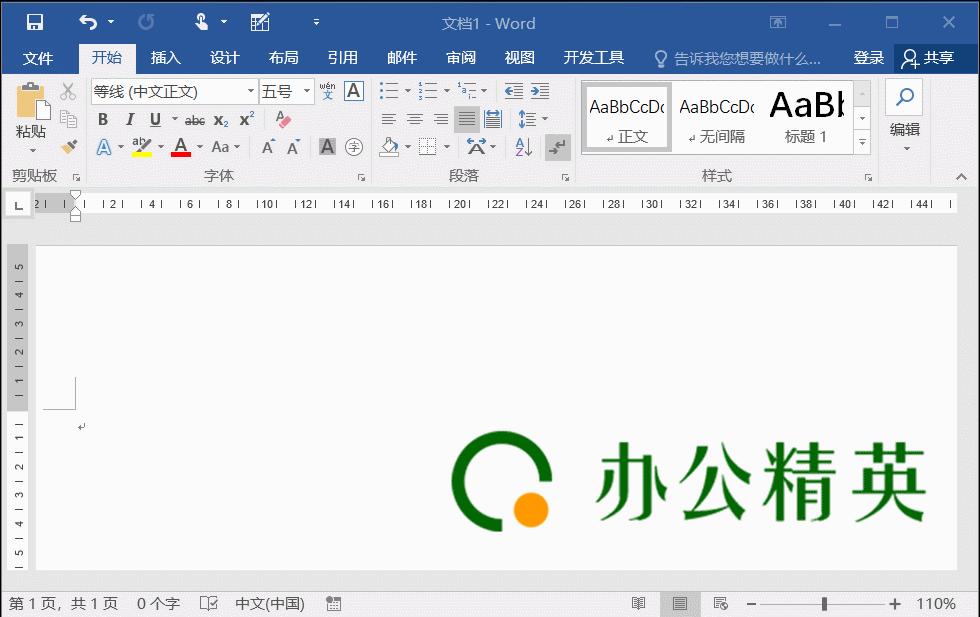This screenshot has width=980, height=617.
Task: Apply superscript formatting
Action: click(245, 118)
